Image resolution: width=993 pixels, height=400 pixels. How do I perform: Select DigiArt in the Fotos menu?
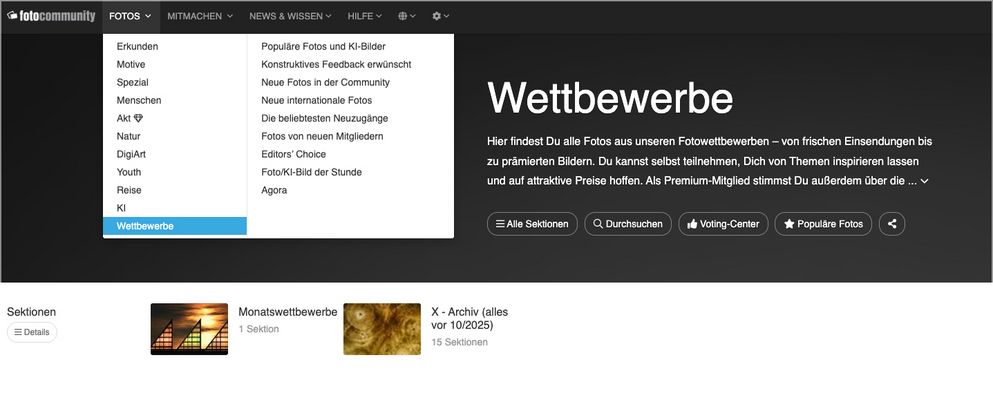pyautogui.click(x=175, y=154)
